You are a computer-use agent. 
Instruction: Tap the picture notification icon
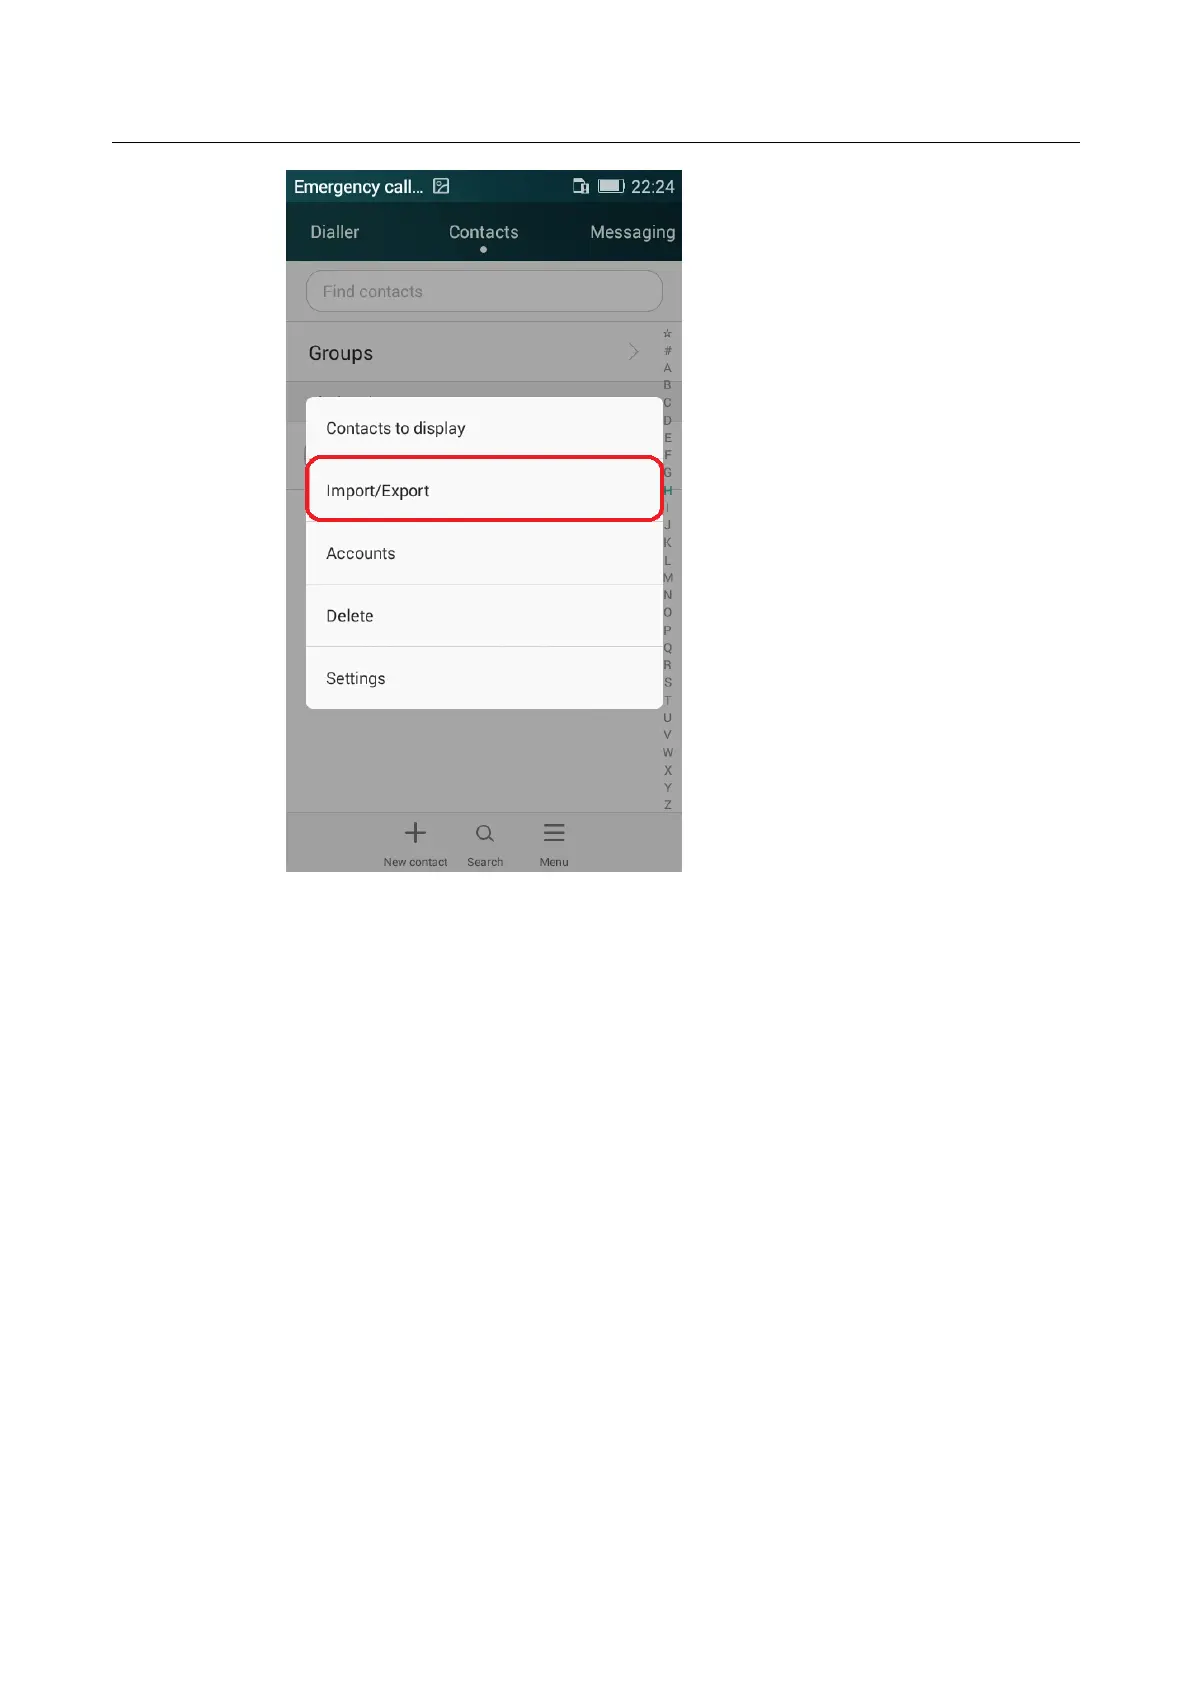(441, 186)
